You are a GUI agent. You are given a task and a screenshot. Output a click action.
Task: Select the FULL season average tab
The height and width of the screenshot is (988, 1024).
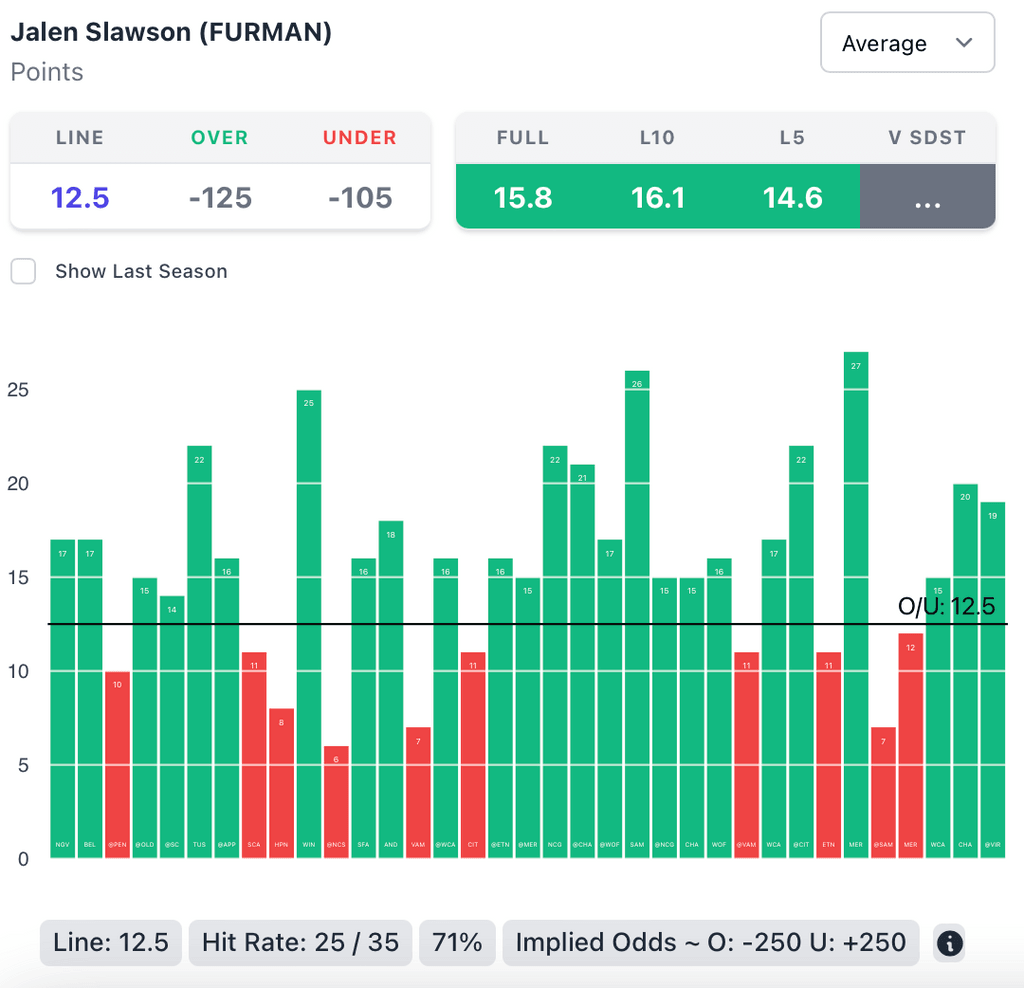point(523,198)
